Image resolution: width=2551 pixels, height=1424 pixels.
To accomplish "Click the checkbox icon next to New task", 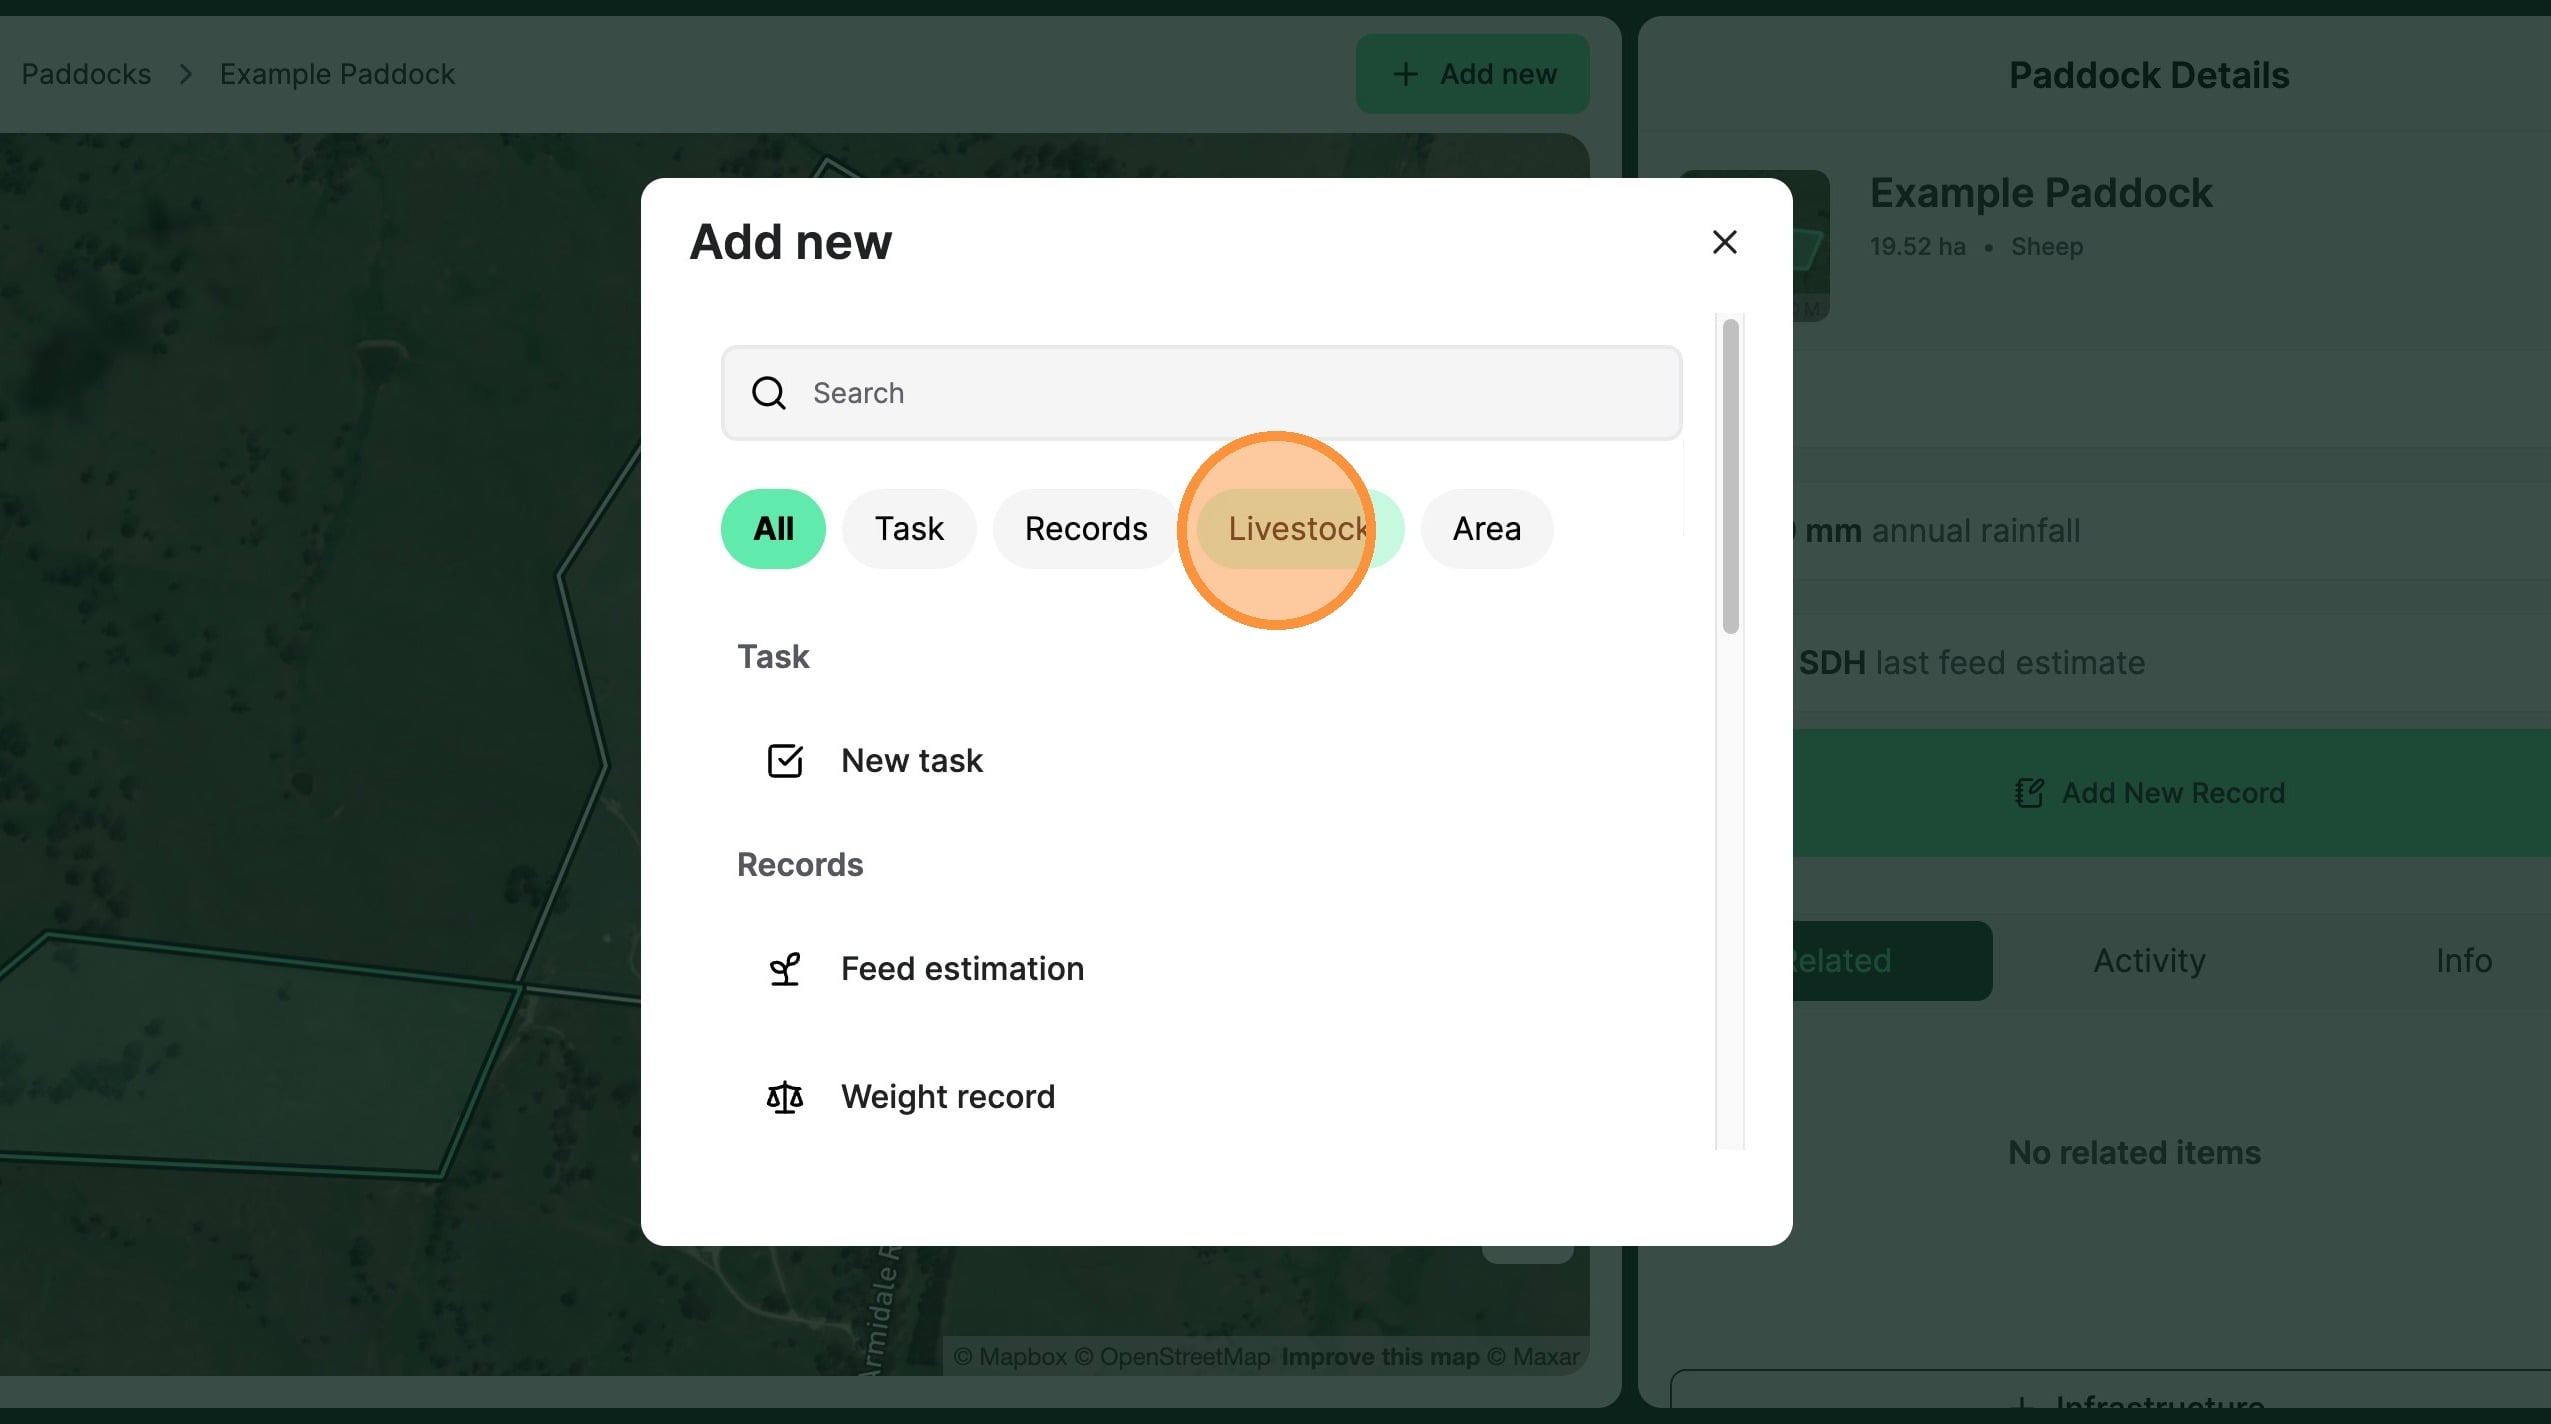I will coord(784,761).
